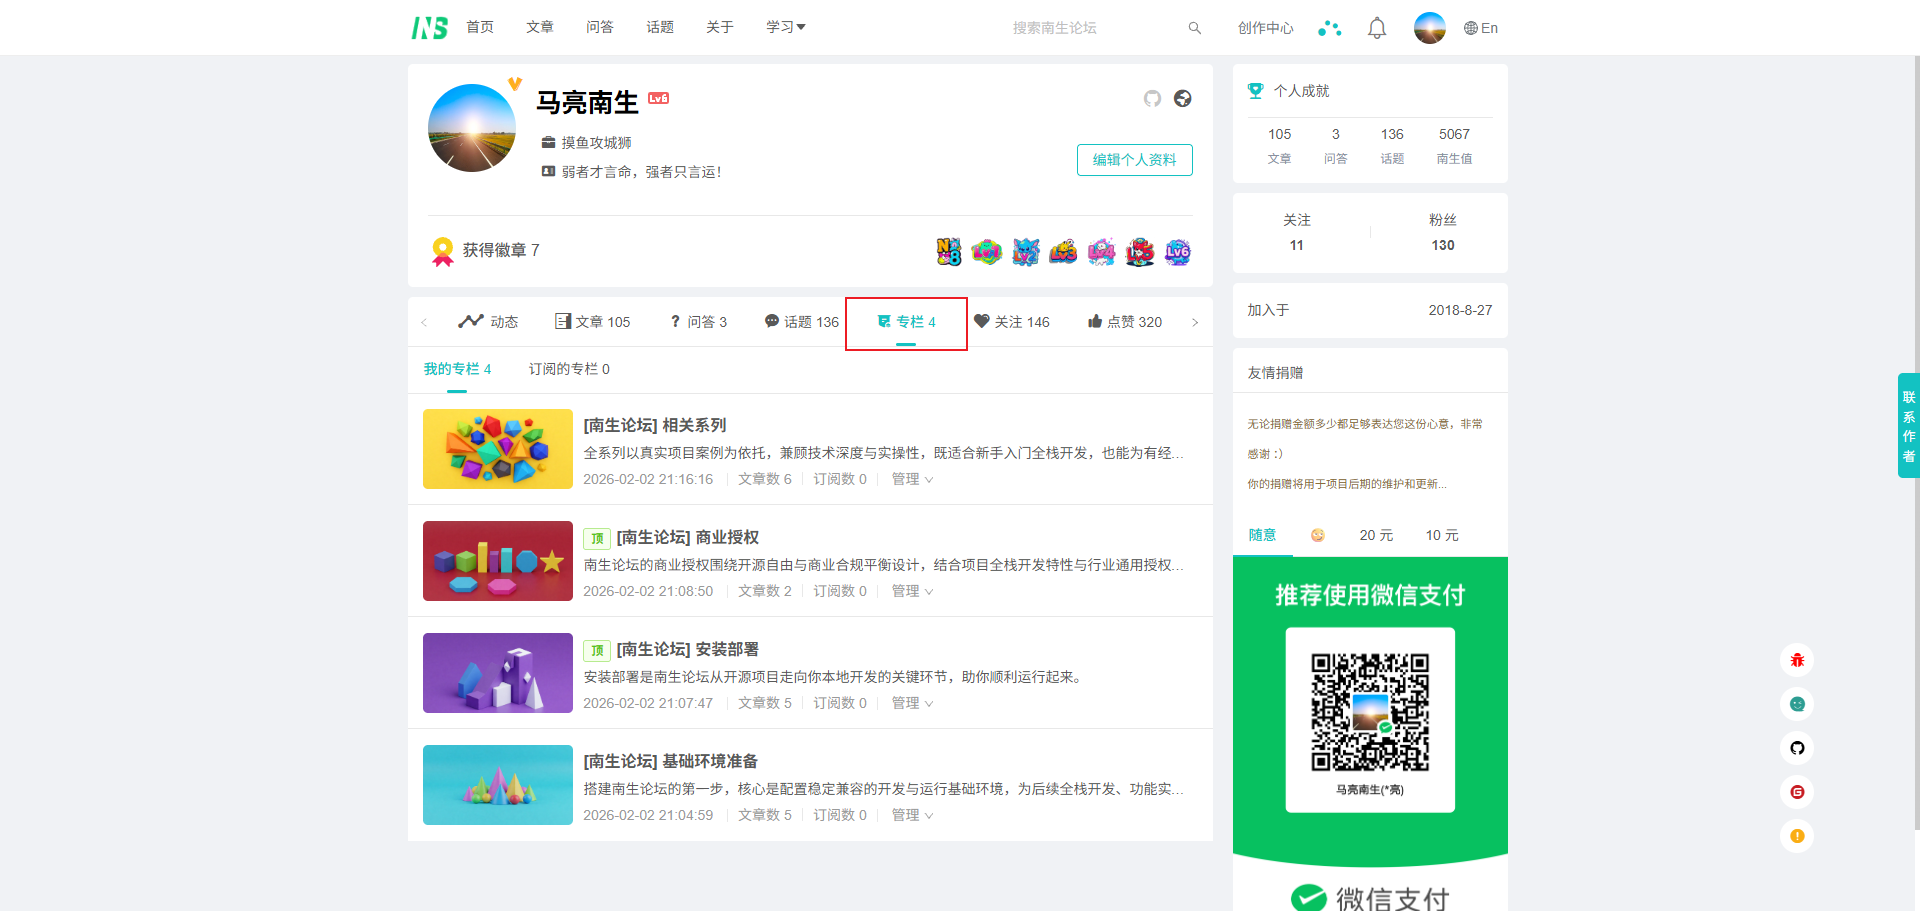Click the NS forum logo
Image resolution: width=1920 pixels, height=911 pixels.
click(429, 28)
